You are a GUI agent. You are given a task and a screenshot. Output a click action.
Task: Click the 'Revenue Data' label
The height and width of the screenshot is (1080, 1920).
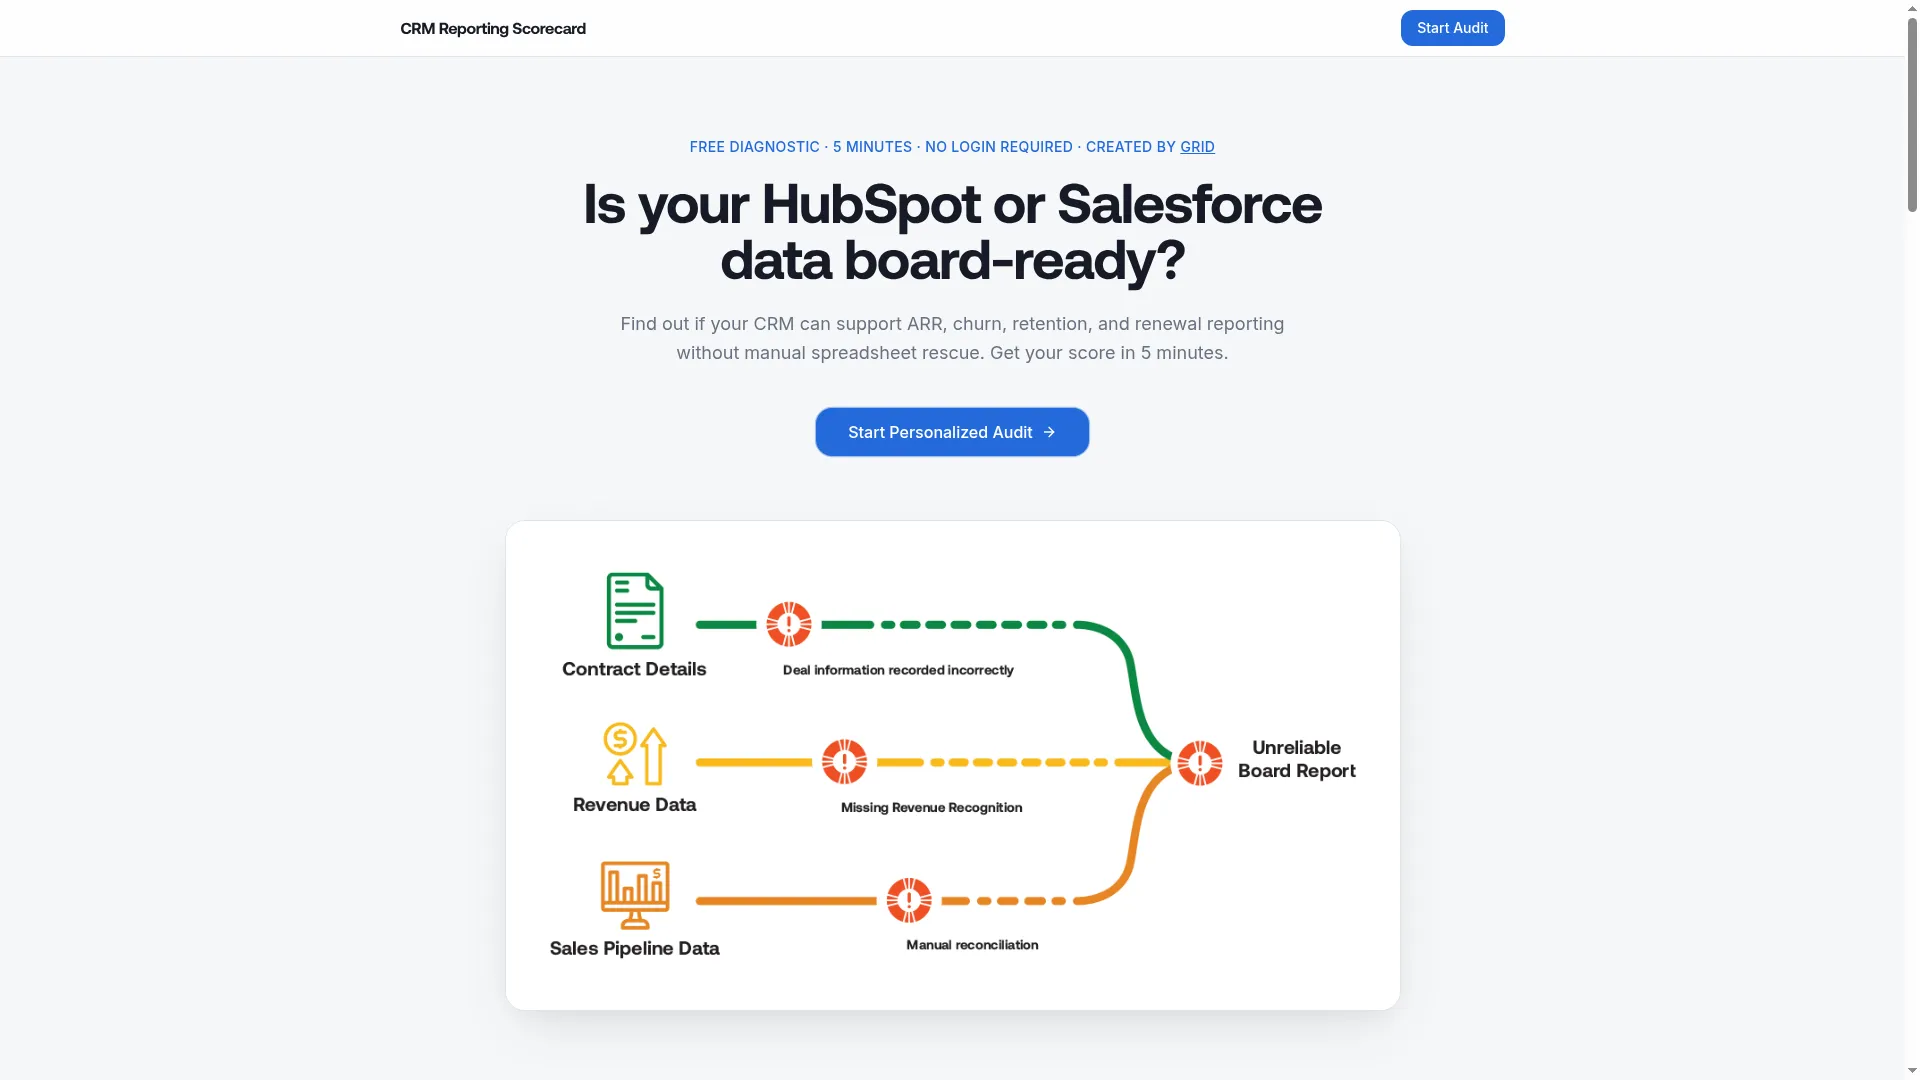click(x=635, y=805)
